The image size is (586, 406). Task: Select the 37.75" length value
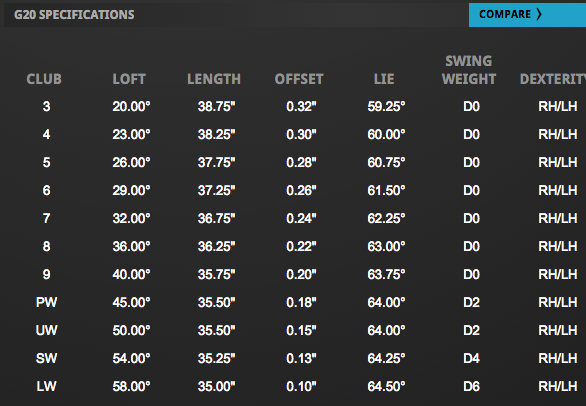pos(216,162)
